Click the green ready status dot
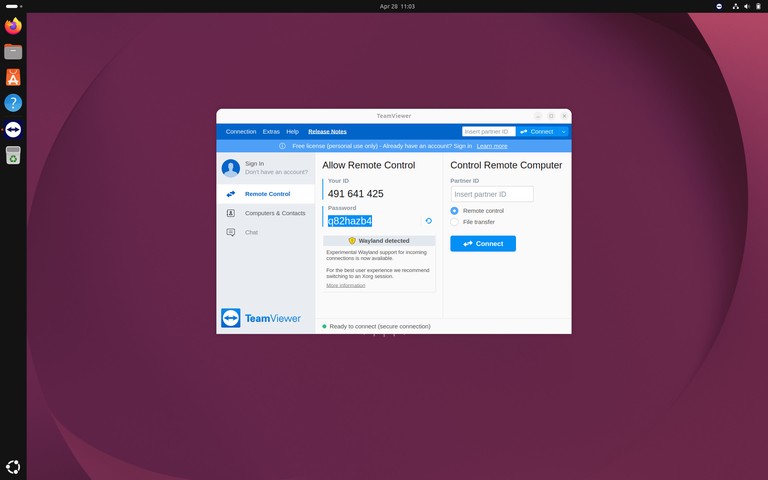 (x=324, y=326)
